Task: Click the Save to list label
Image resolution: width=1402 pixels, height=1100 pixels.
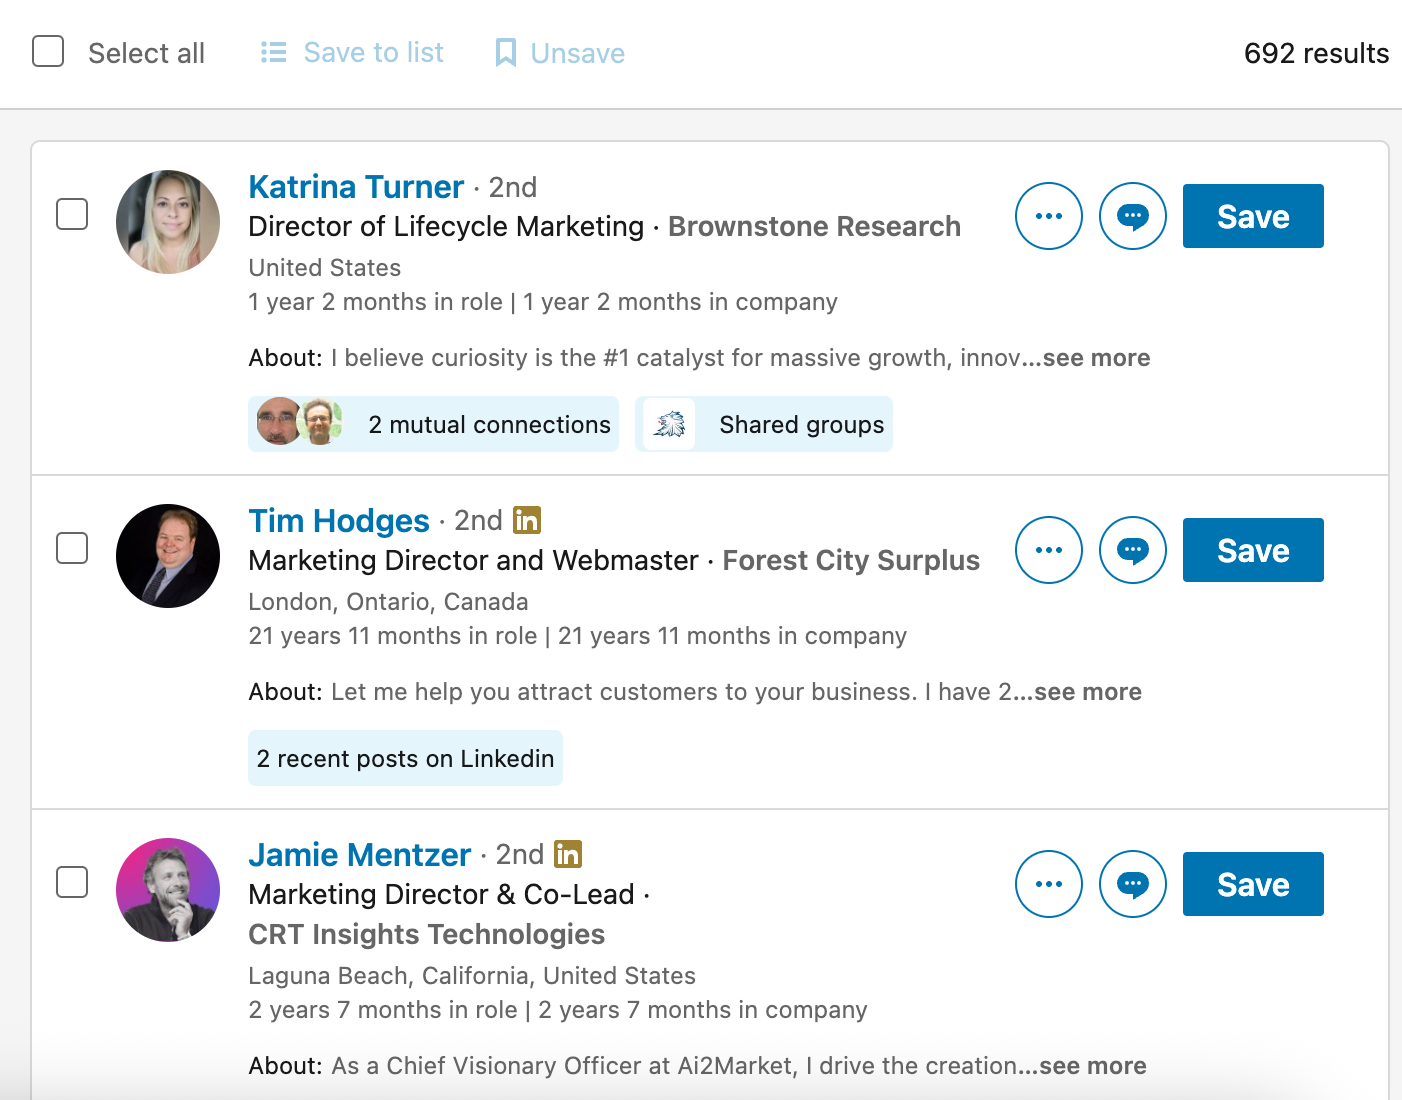Action: click(x=373, y=52)
